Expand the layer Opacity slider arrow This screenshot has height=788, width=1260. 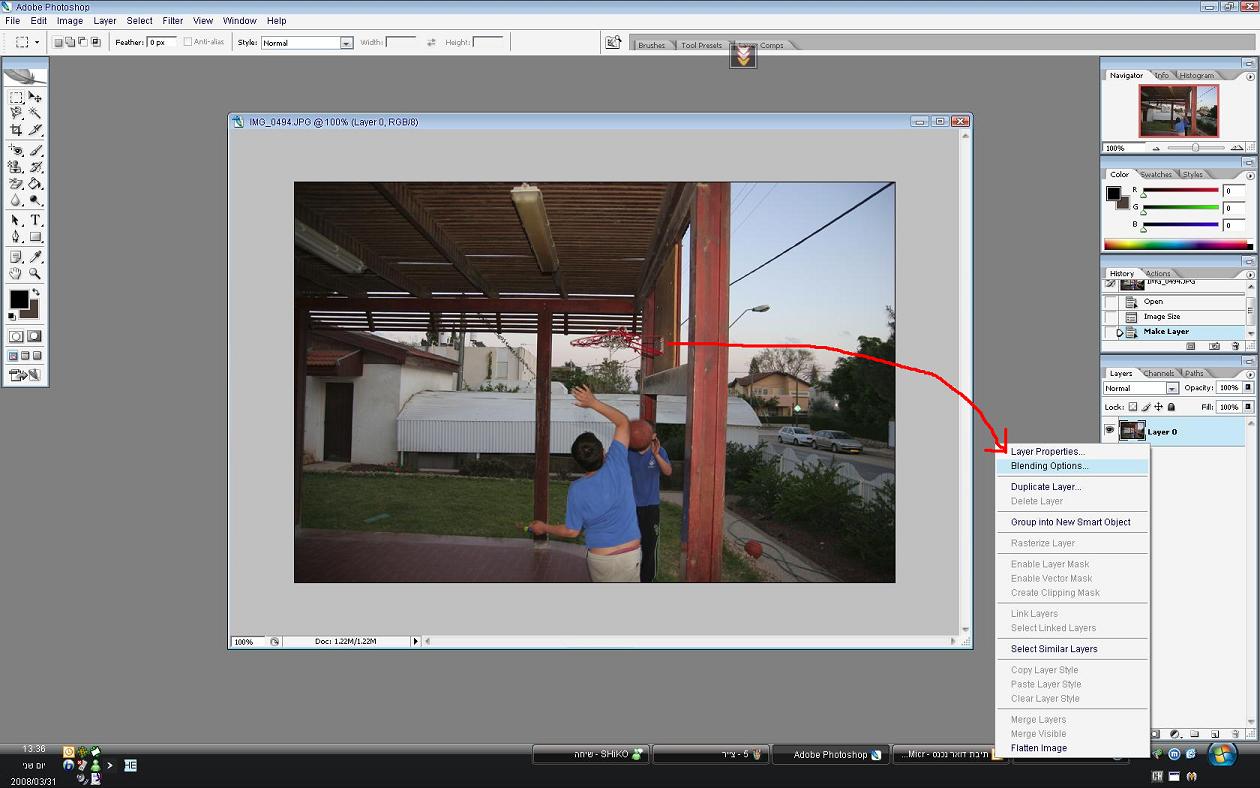point(1248,388)
